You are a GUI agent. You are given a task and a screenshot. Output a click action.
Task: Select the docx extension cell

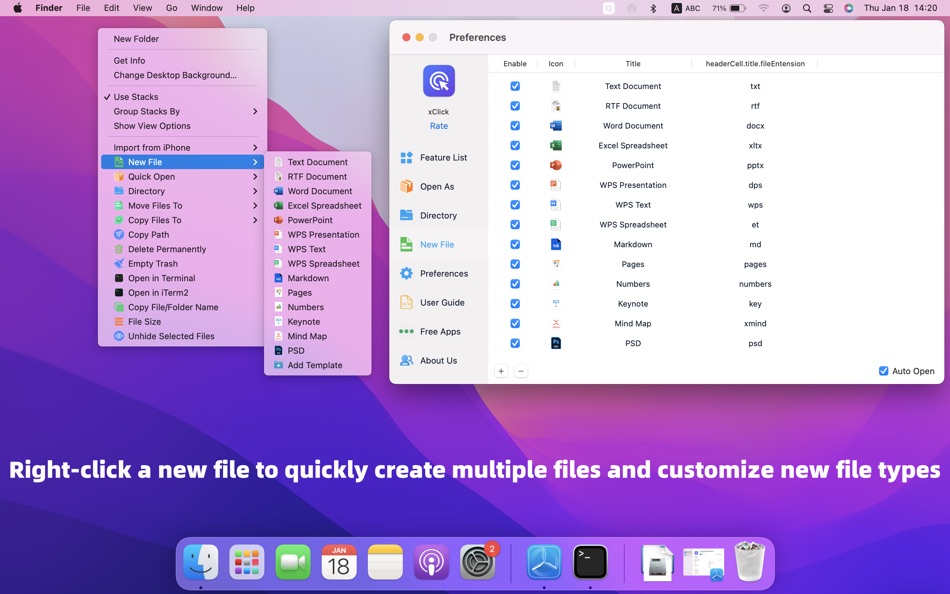pyautogui.click(x=755, y=126)
